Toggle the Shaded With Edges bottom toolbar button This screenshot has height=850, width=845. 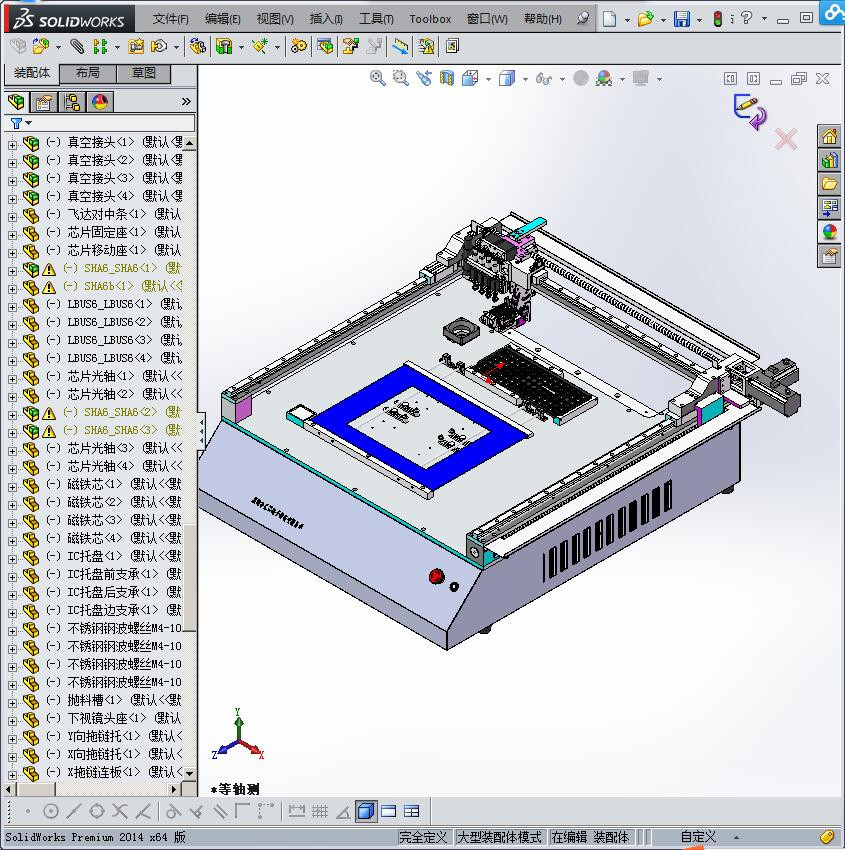point(366,811)
